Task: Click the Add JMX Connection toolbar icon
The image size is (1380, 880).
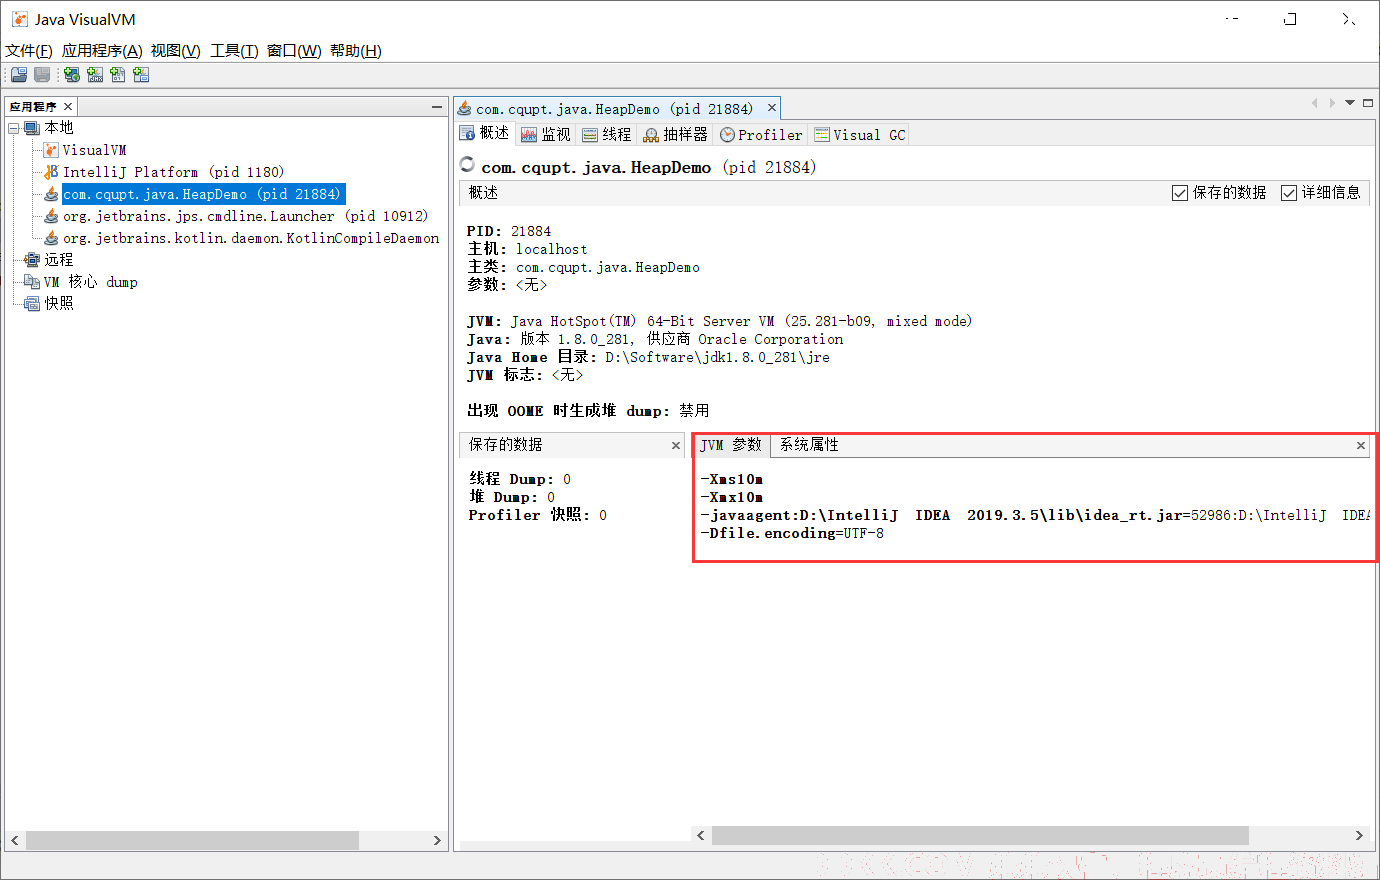Action: (95, 75)
